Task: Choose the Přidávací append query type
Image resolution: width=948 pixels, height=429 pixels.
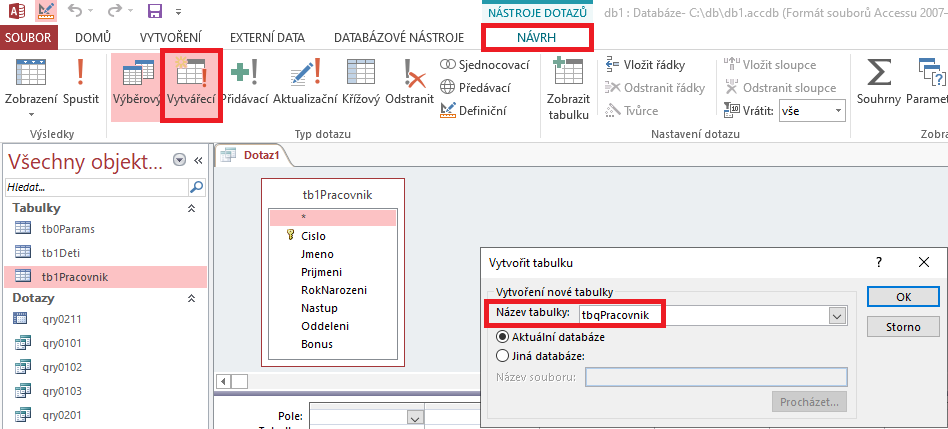Action: (x=244, y=81)
